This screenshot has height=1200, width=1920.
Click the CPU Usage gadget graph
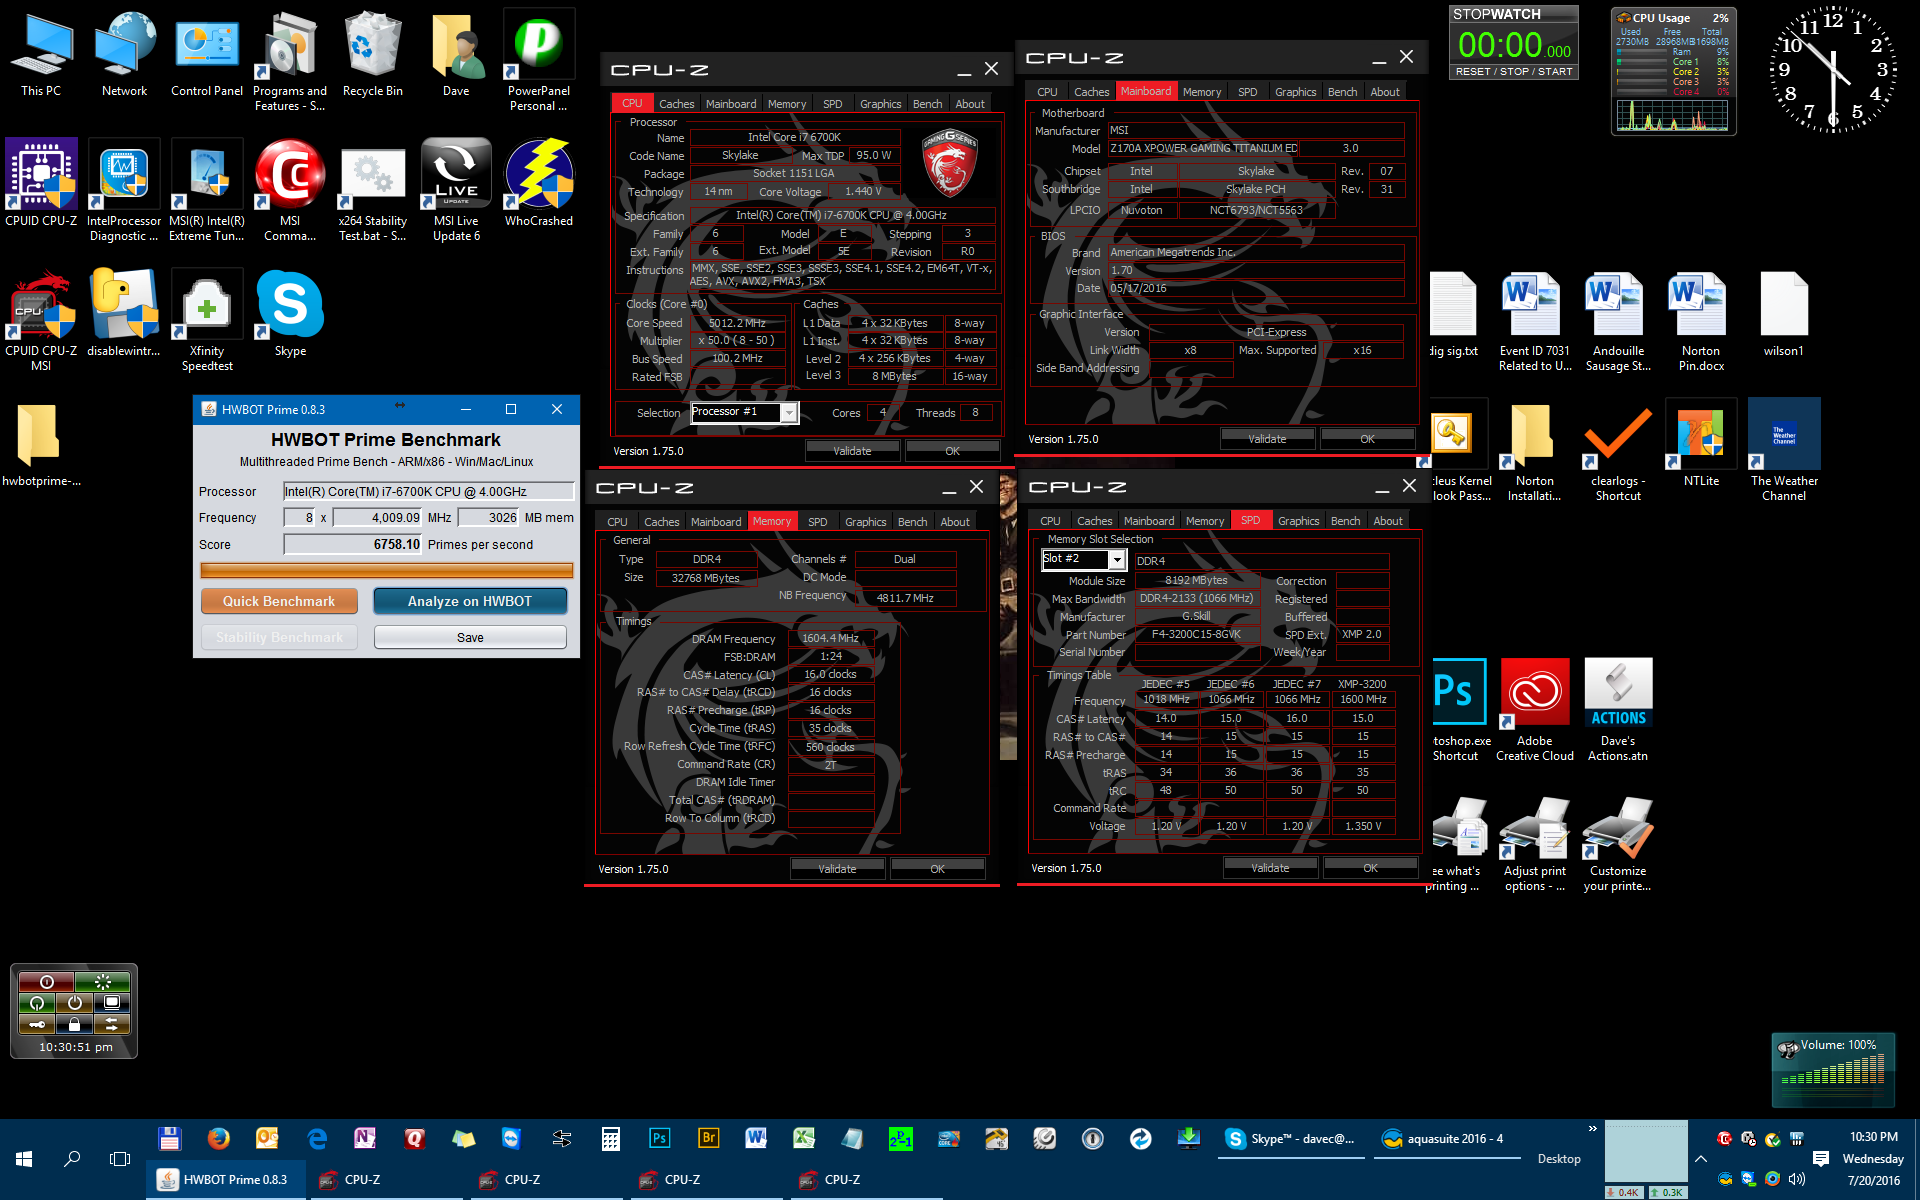[1673, 116]
